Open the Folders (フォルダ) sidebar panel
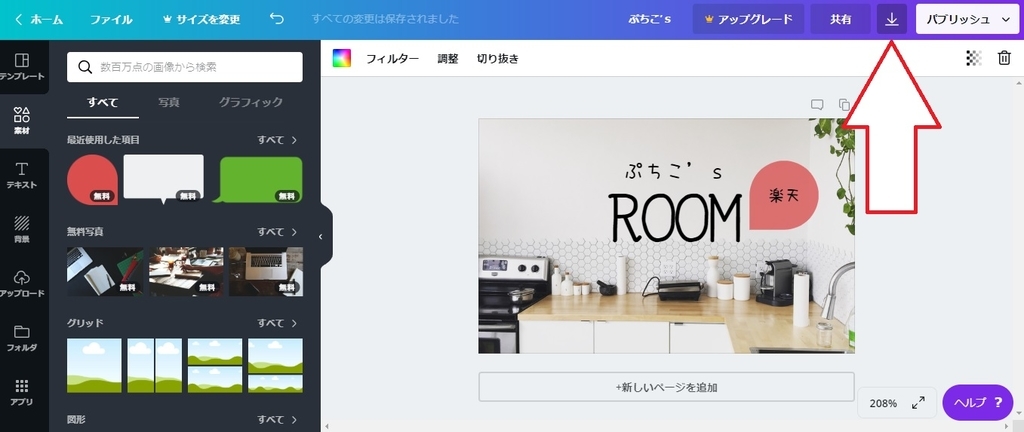 coord(22,338)
